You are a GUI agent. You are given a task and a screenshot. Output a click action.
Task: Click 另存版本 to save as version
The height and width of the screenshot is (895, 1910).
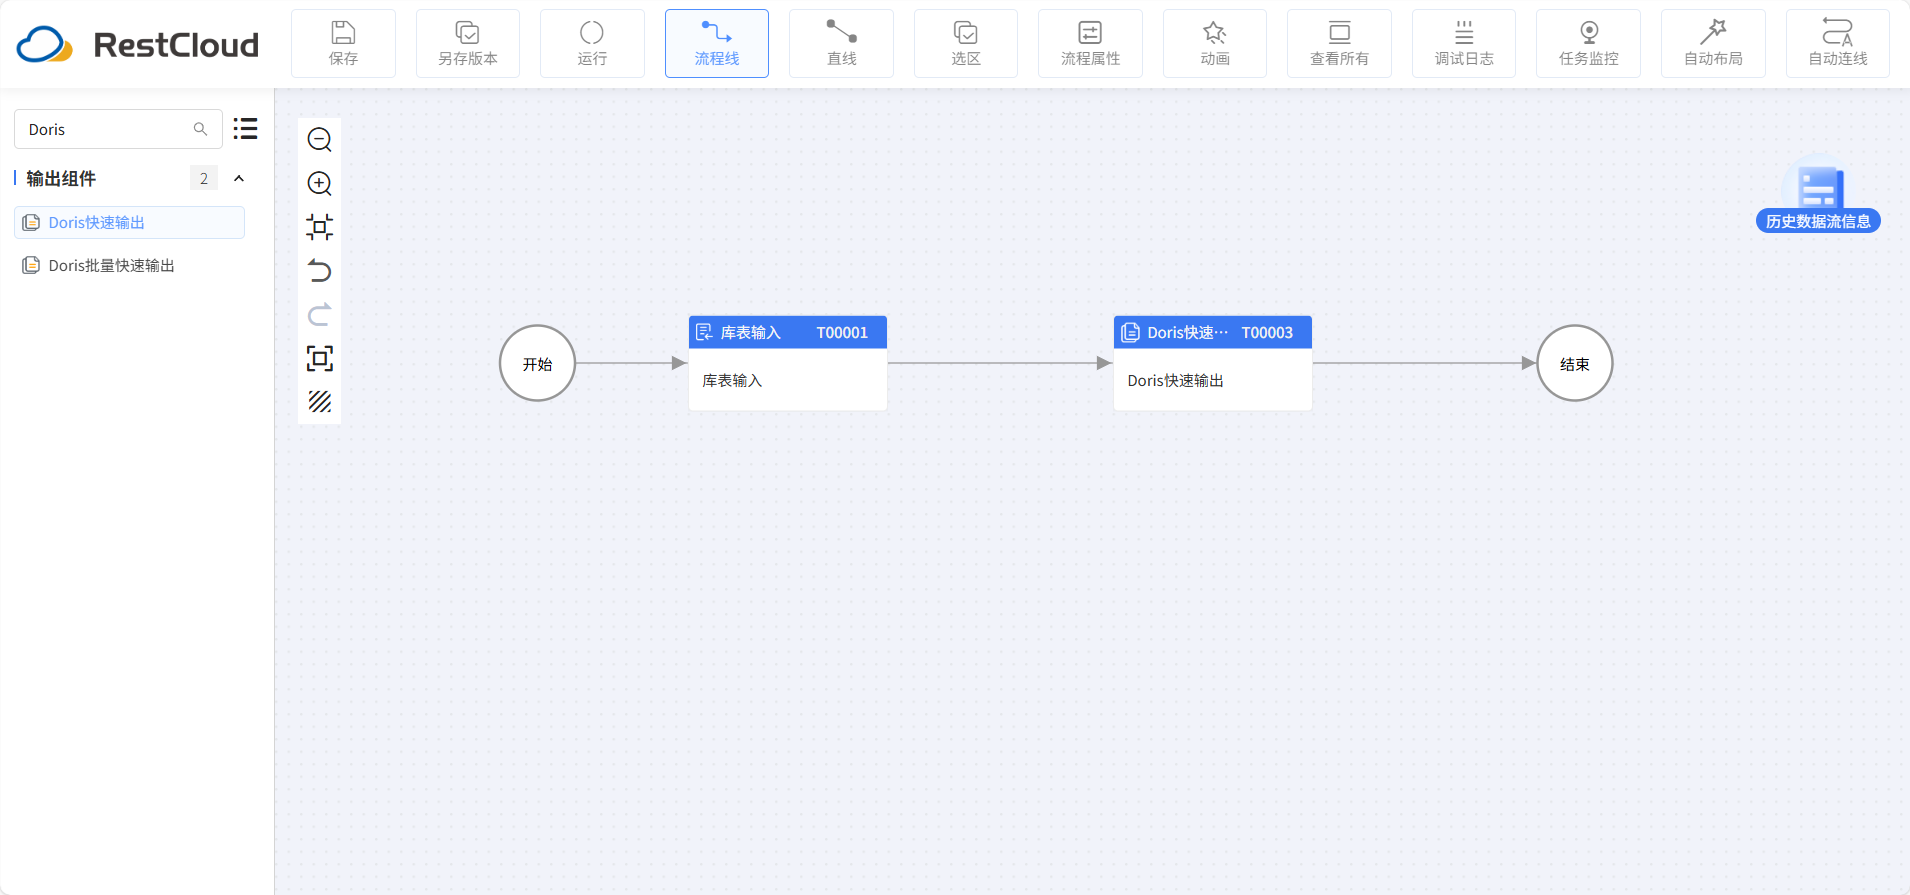pos(467,44)
